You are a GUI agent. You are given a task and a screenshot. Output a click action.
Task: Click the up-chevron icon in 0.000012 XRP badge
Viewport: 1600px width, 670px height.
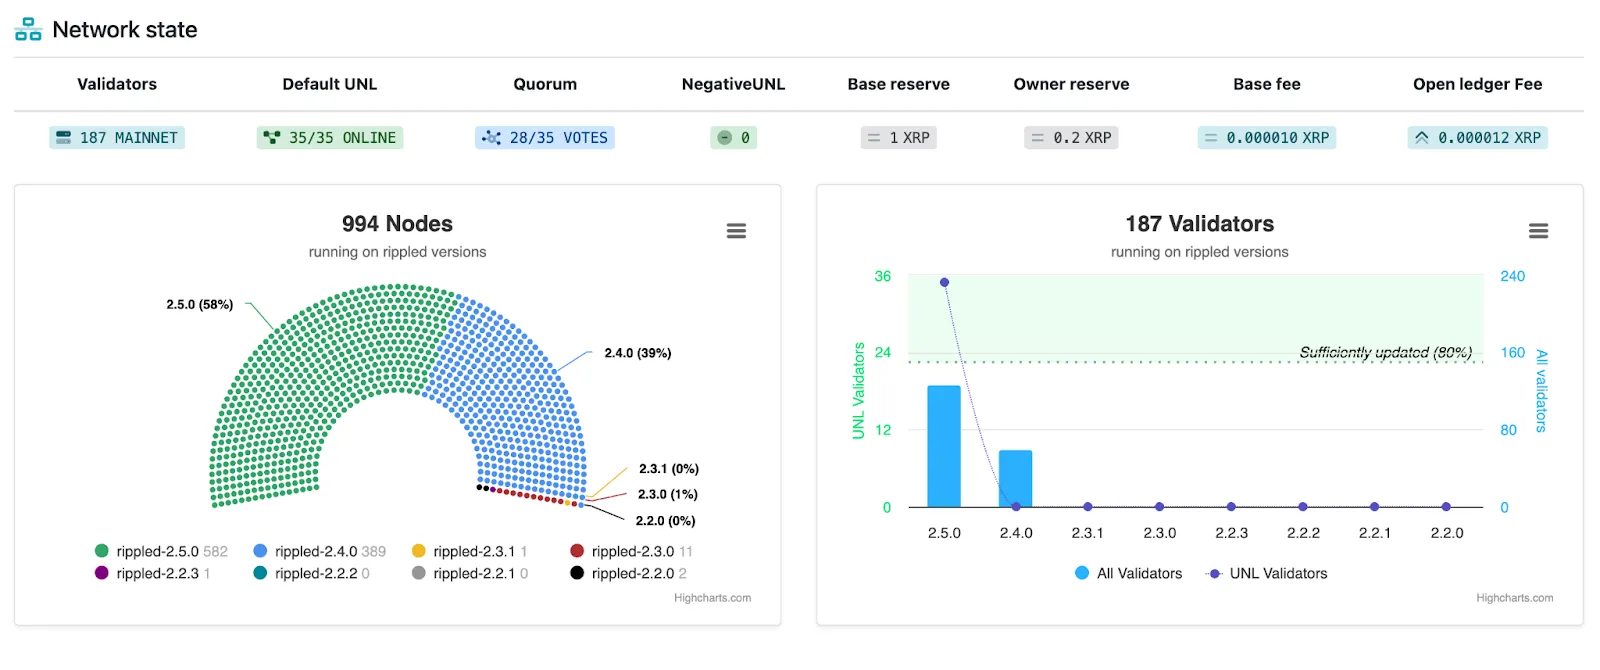[1421, 138]
